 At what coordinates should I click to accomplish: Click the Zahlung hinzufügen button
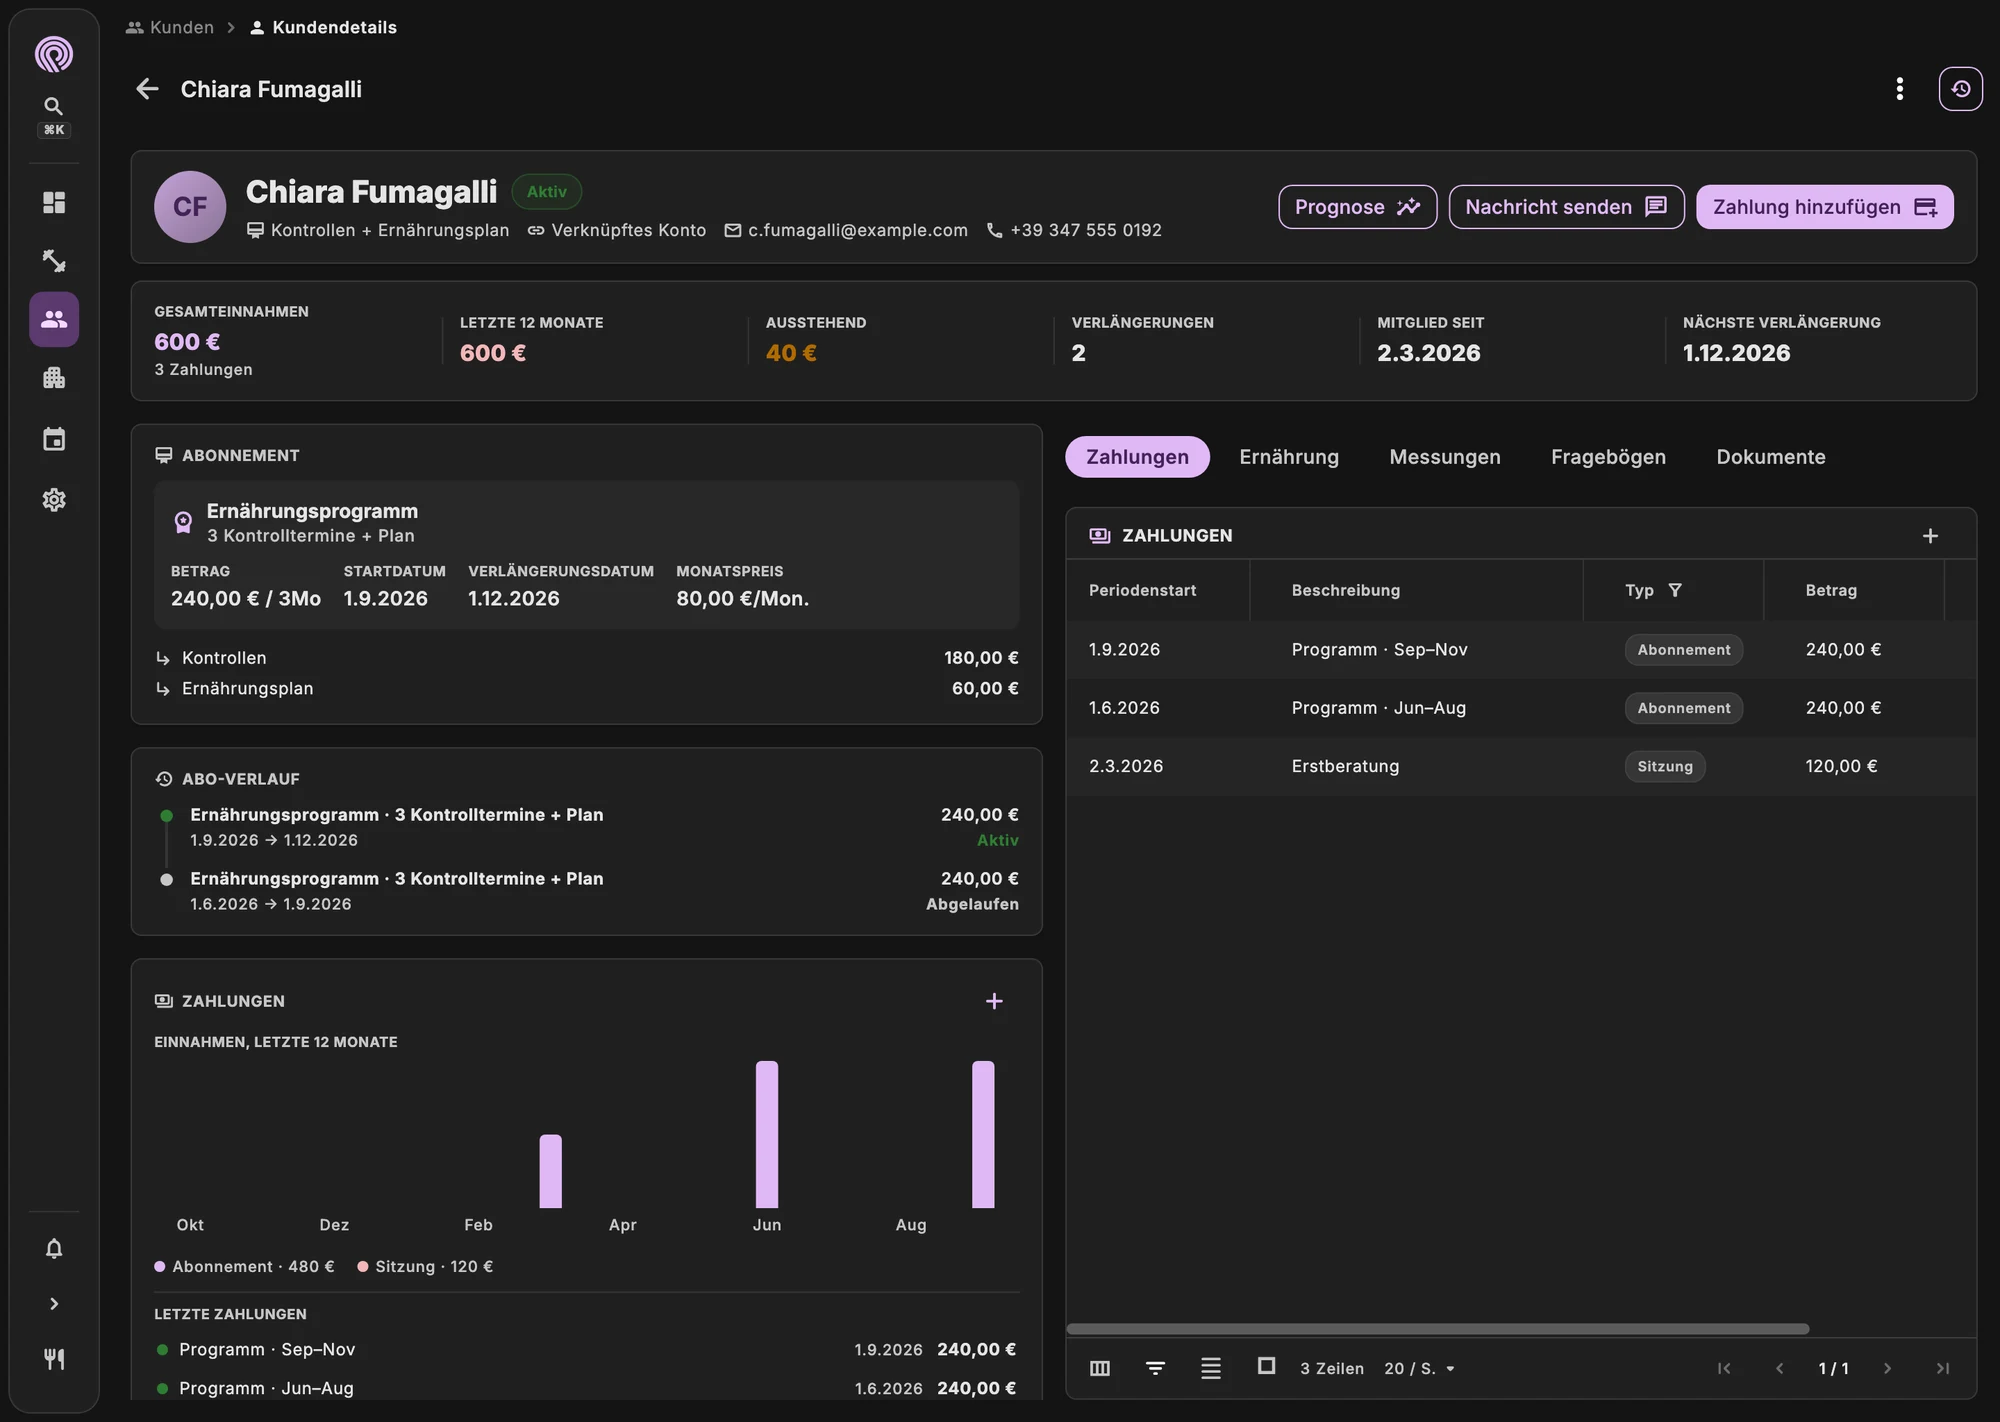1824,207
